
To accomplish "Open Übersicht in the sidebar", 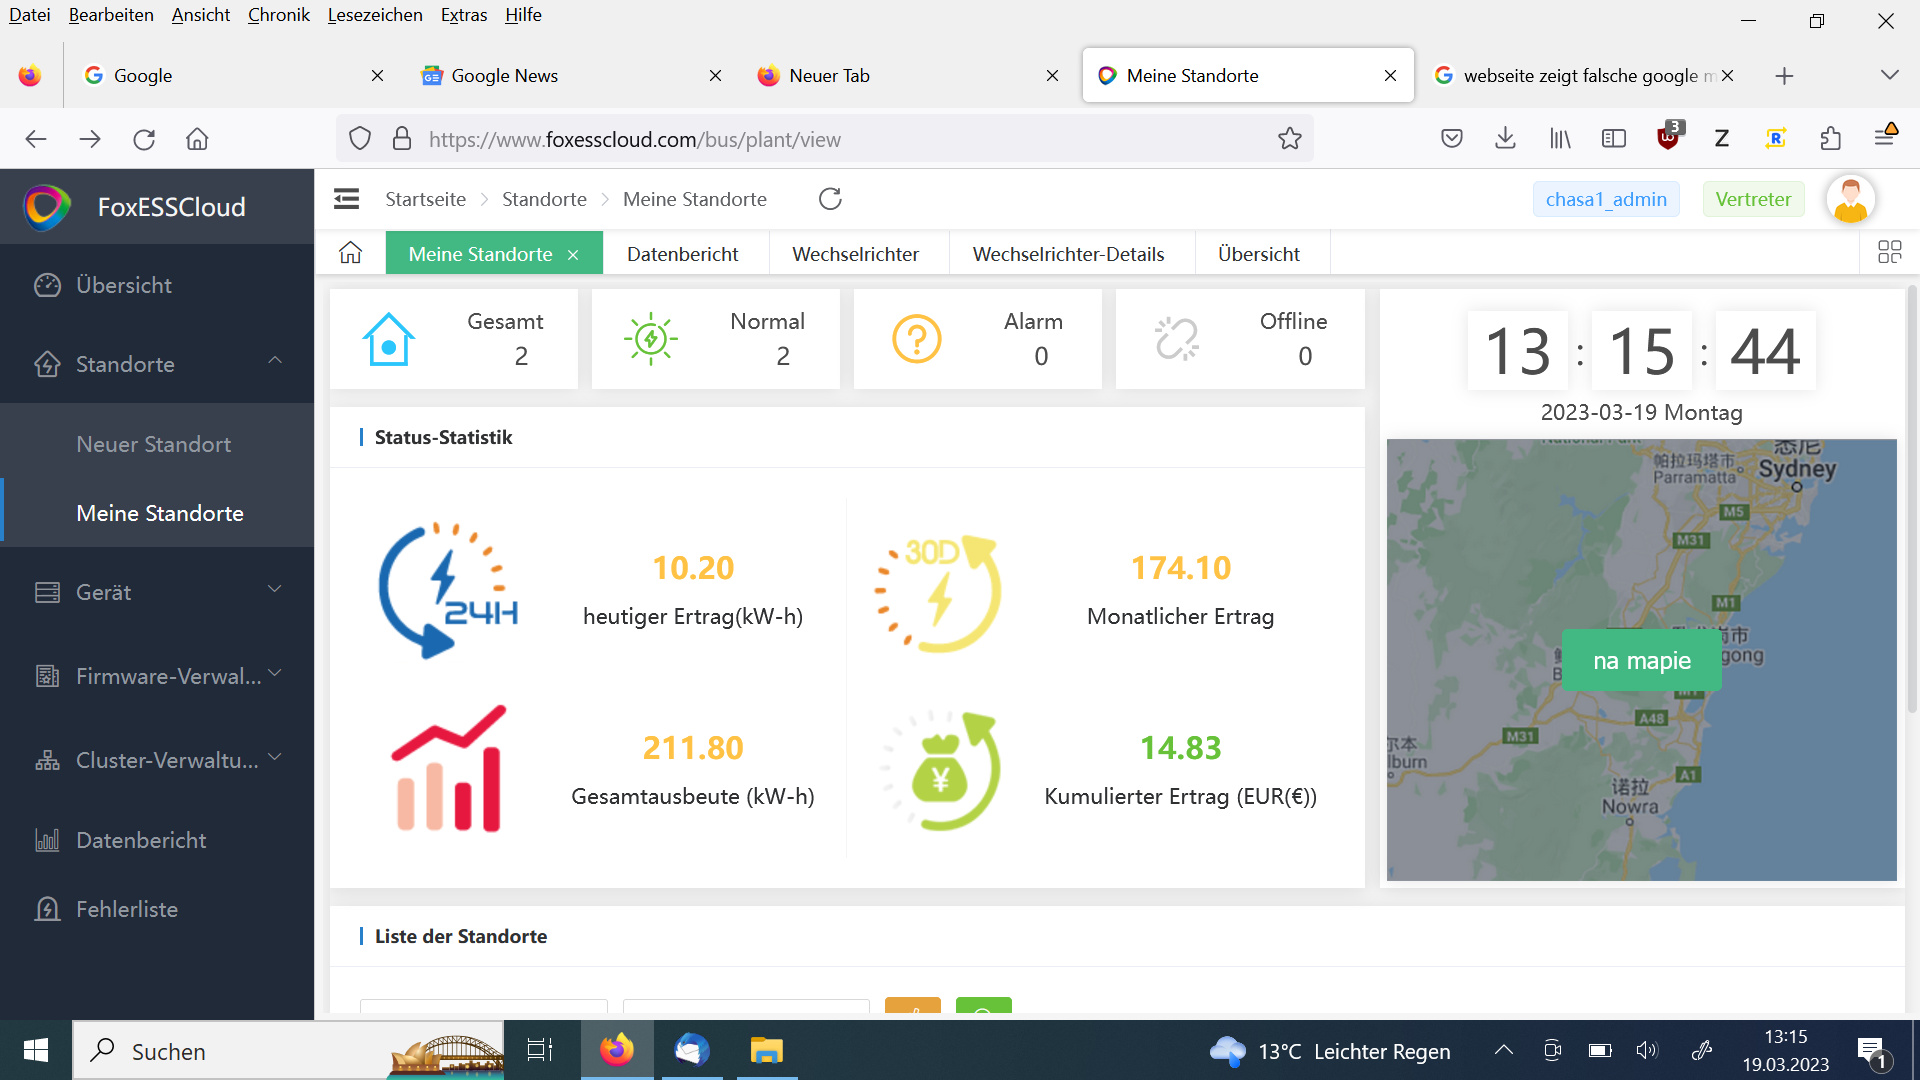I will [124, 285].
